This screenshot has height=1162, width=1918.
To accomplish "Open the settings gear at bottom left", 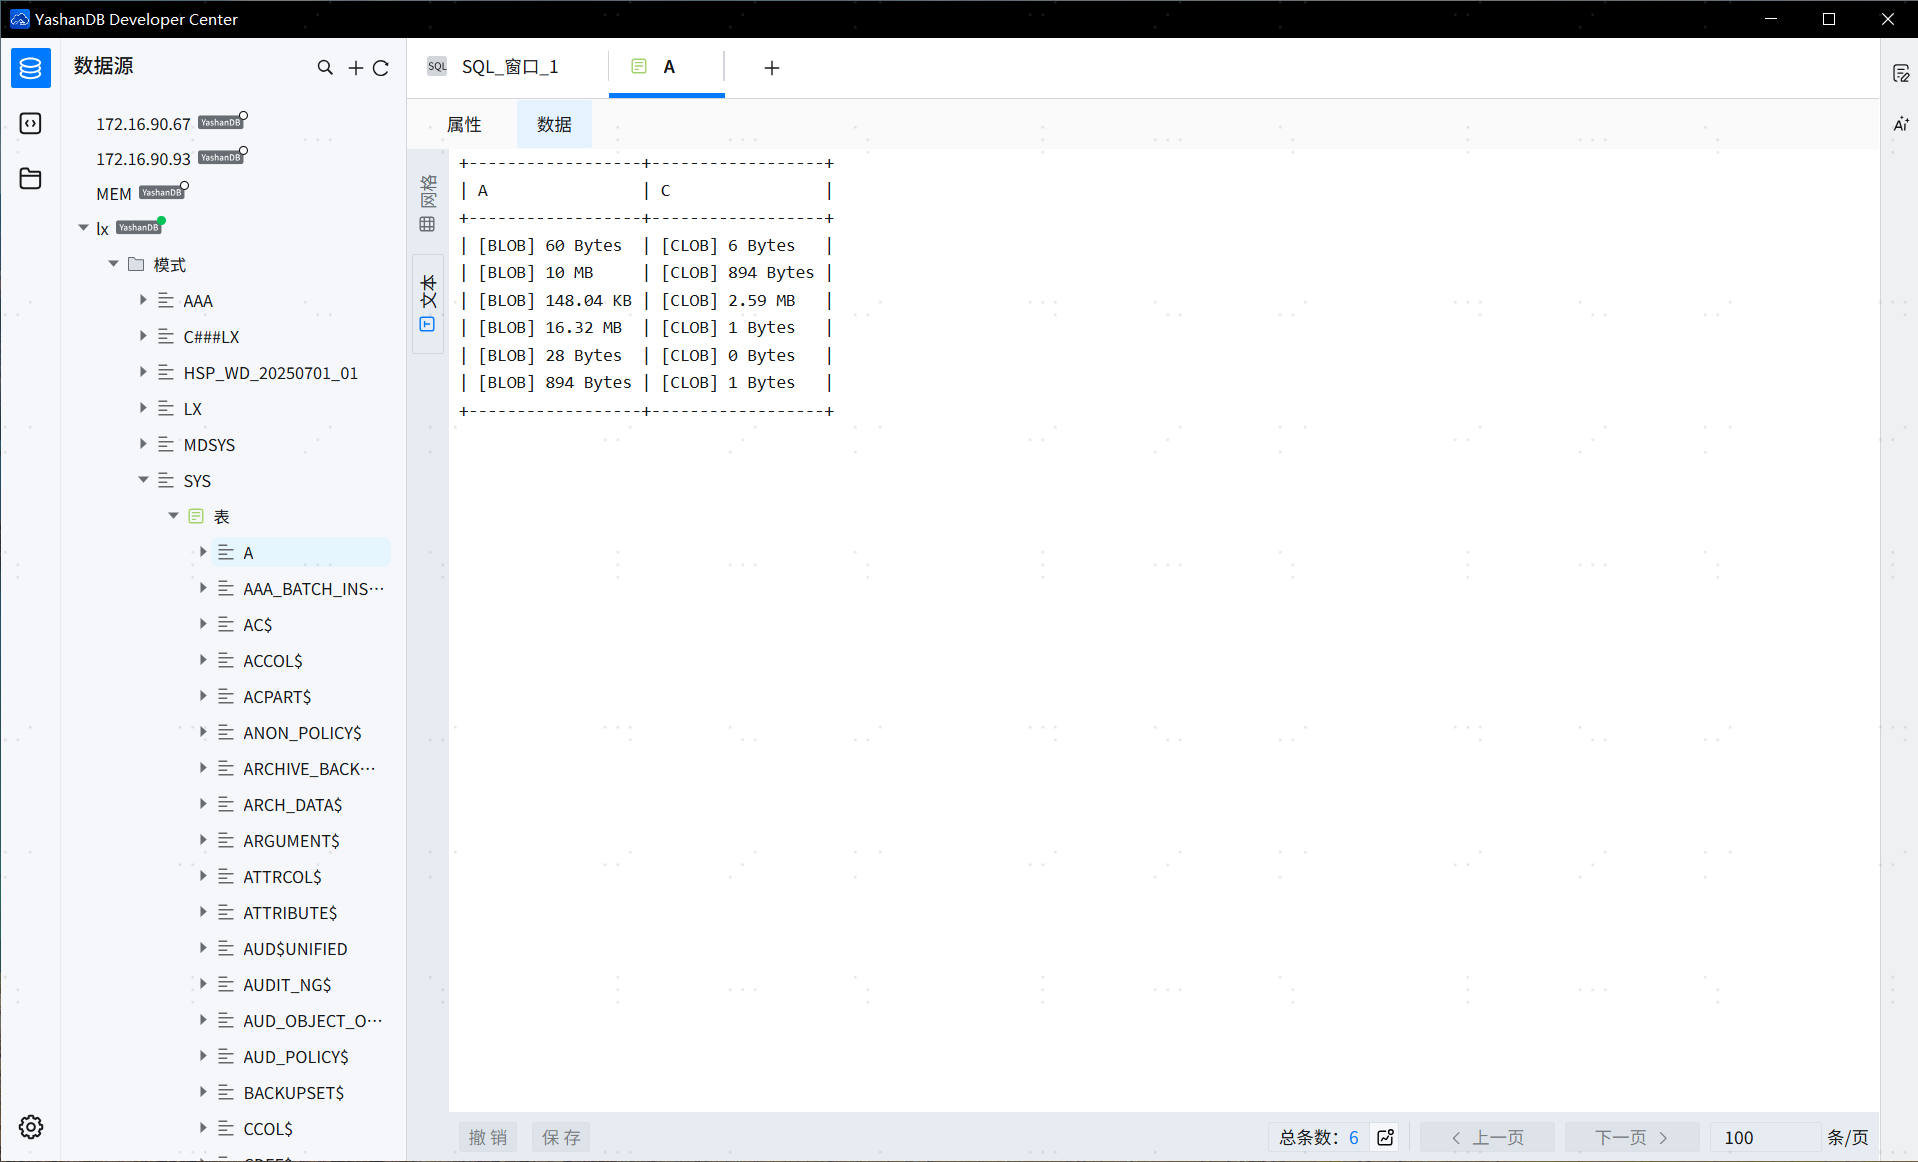I will 30,1126.
